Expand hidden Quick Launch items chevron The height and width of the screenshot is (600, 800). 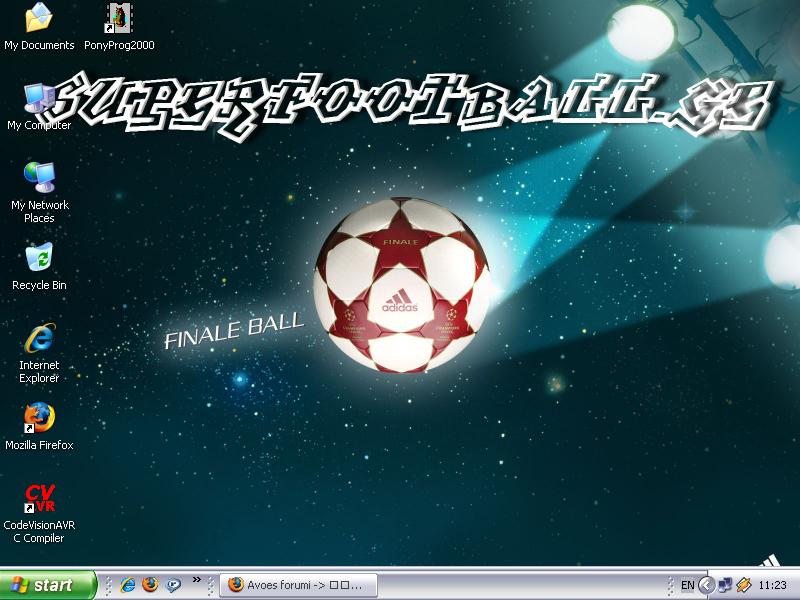(196, 580)
